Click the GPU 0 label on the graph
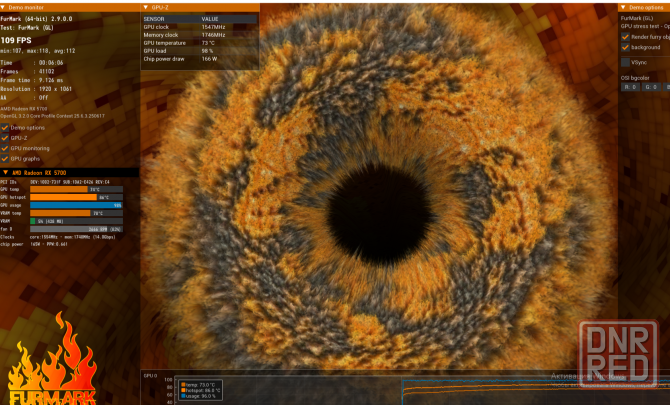Viewport: 670px width, 405px height. pos(150,376)
